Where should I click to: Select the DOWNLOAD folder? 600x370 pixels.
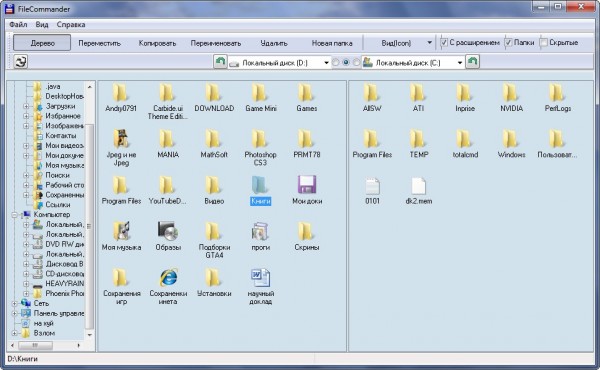[214, 93]
